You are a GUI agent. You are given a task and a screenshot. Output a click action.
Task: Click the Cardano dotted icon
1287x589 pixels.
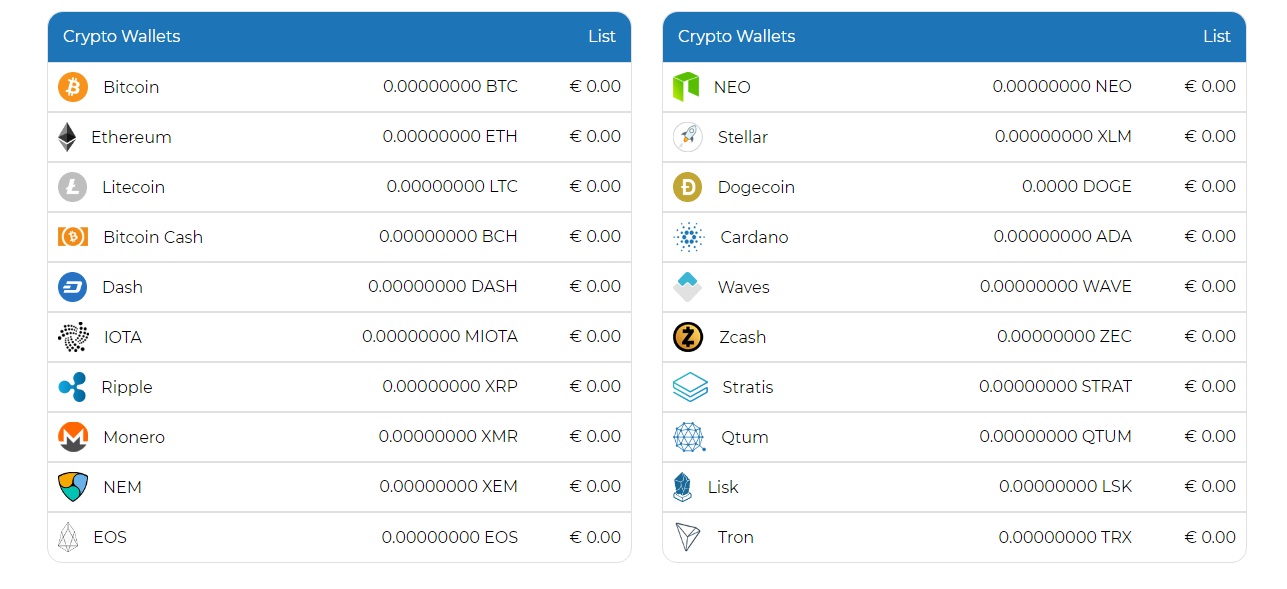689,237
